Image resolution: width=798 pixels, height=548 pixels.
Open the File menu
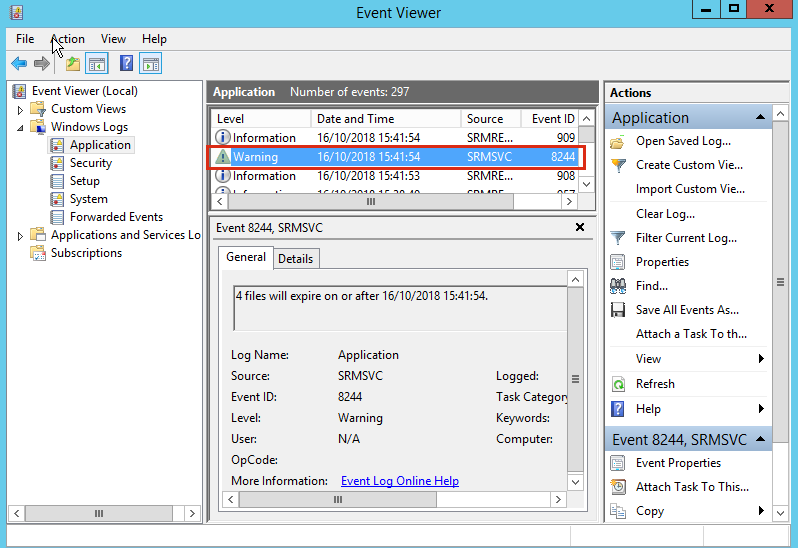(25, 39)
